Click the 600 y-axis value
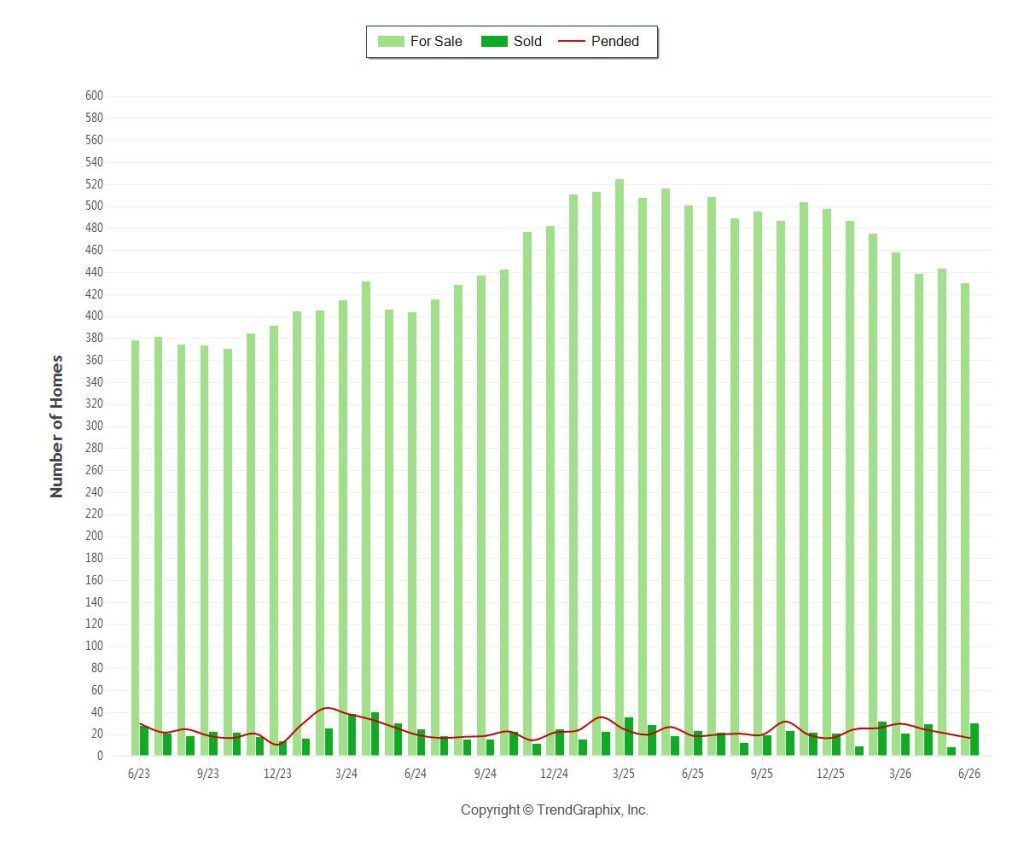The height and width of the screenshot is (853, 1024). [x=94, y=96]
